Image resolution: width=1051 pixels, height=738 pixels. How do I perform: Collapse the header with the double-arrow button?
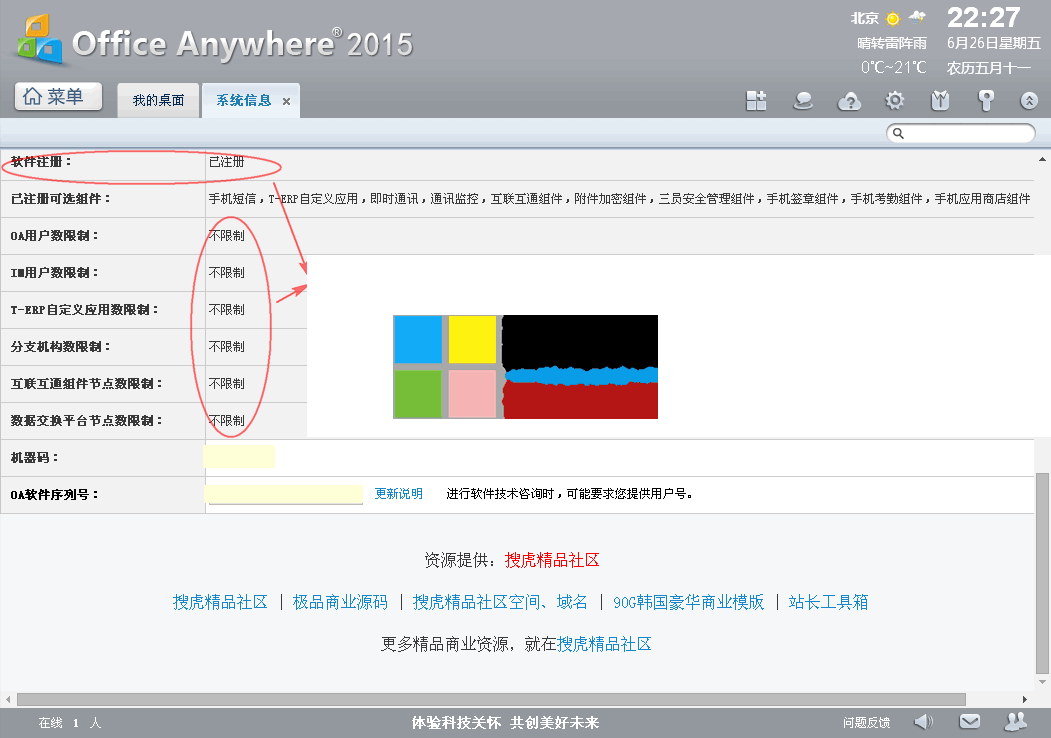(x=1029, y=100)
